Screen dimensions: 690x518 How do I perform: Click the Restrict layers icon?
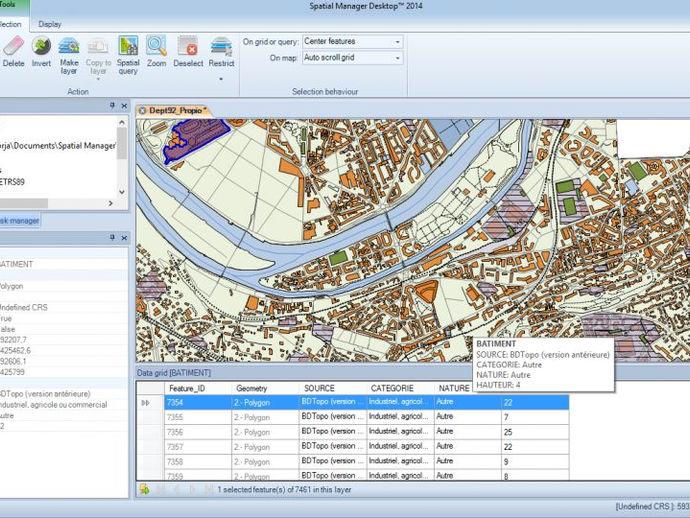(x=221, y=46)
